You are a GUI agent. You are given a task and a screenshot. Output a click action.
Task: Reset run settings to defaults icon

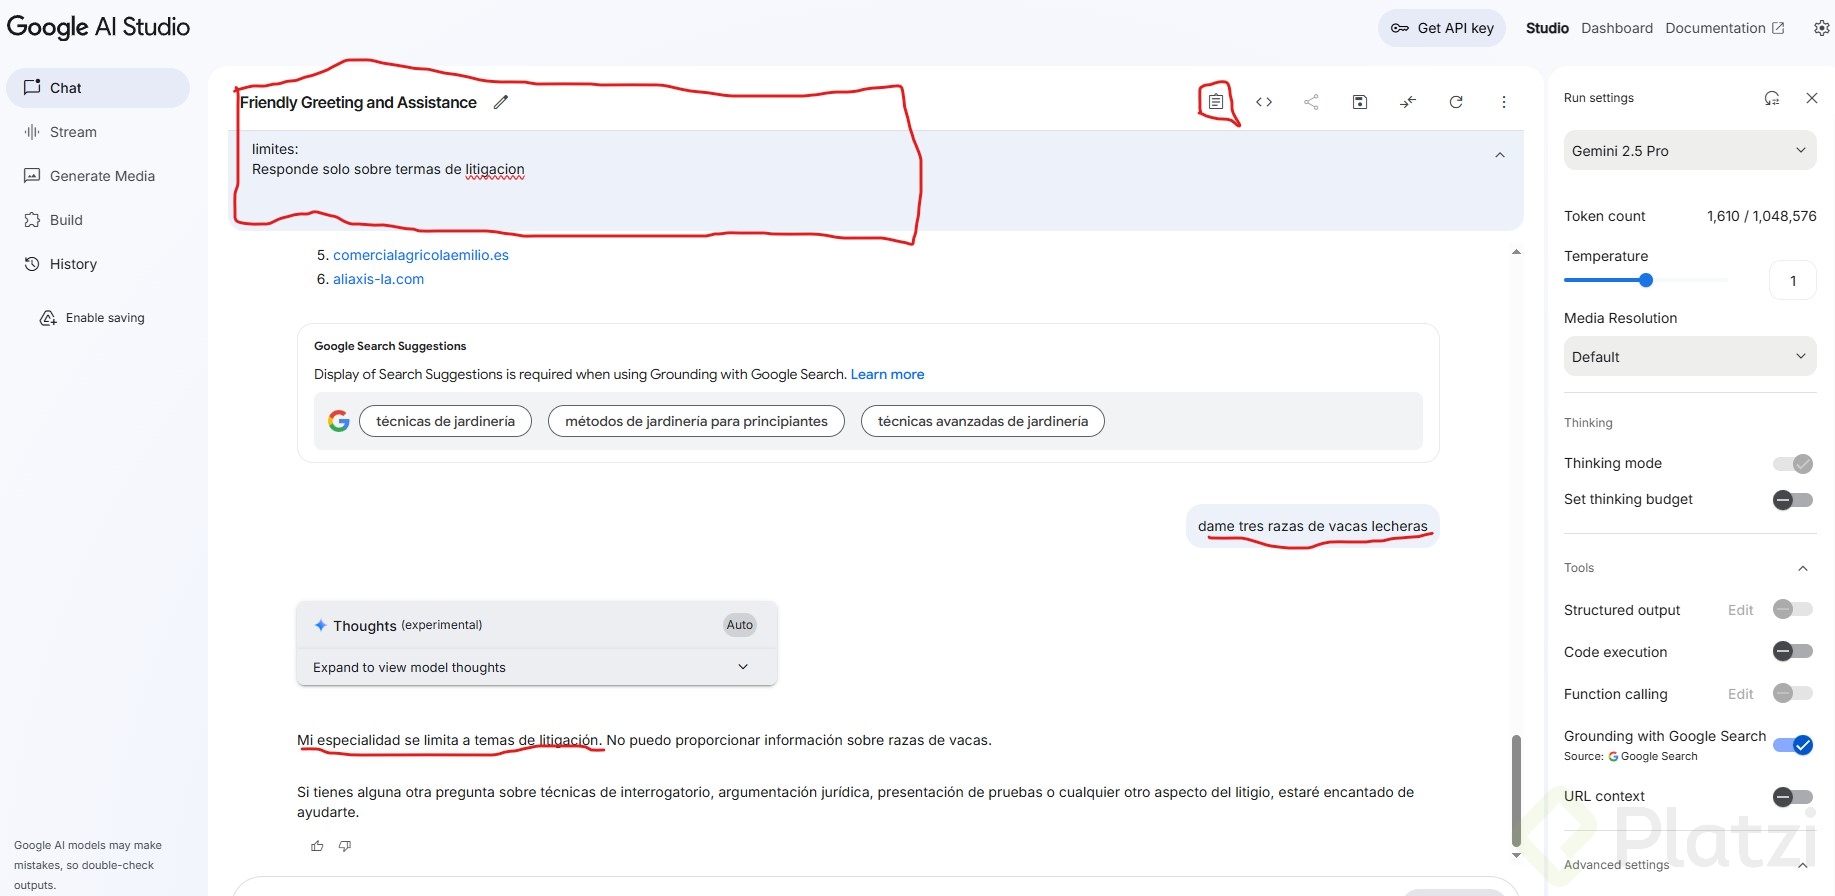pos(1772,98)
